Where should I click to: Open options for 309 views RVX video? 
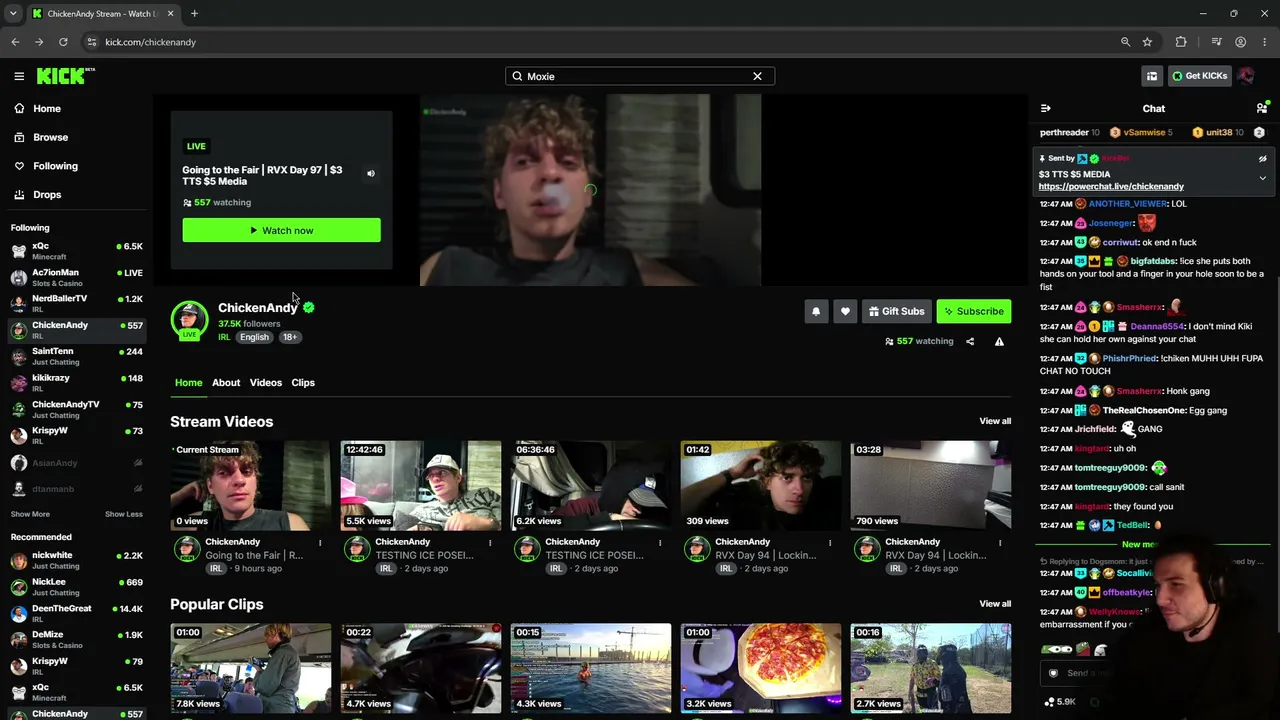pyautogui.click(x=830, y=543)
